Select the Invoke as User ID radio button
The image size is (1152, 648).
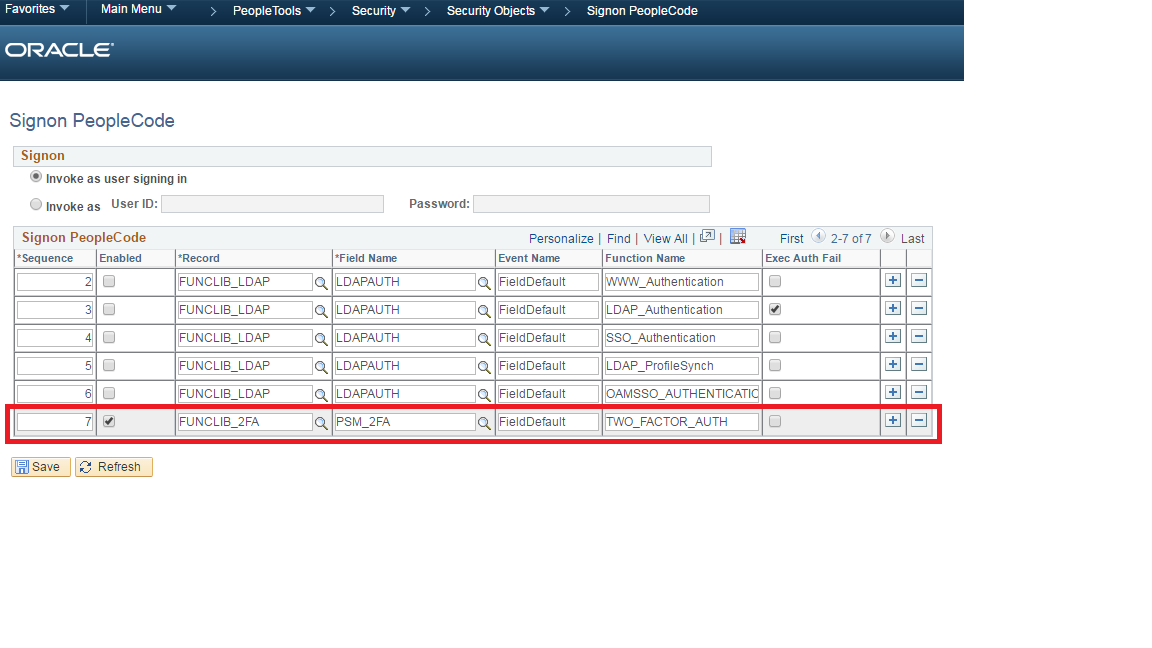tap(37, 205)
